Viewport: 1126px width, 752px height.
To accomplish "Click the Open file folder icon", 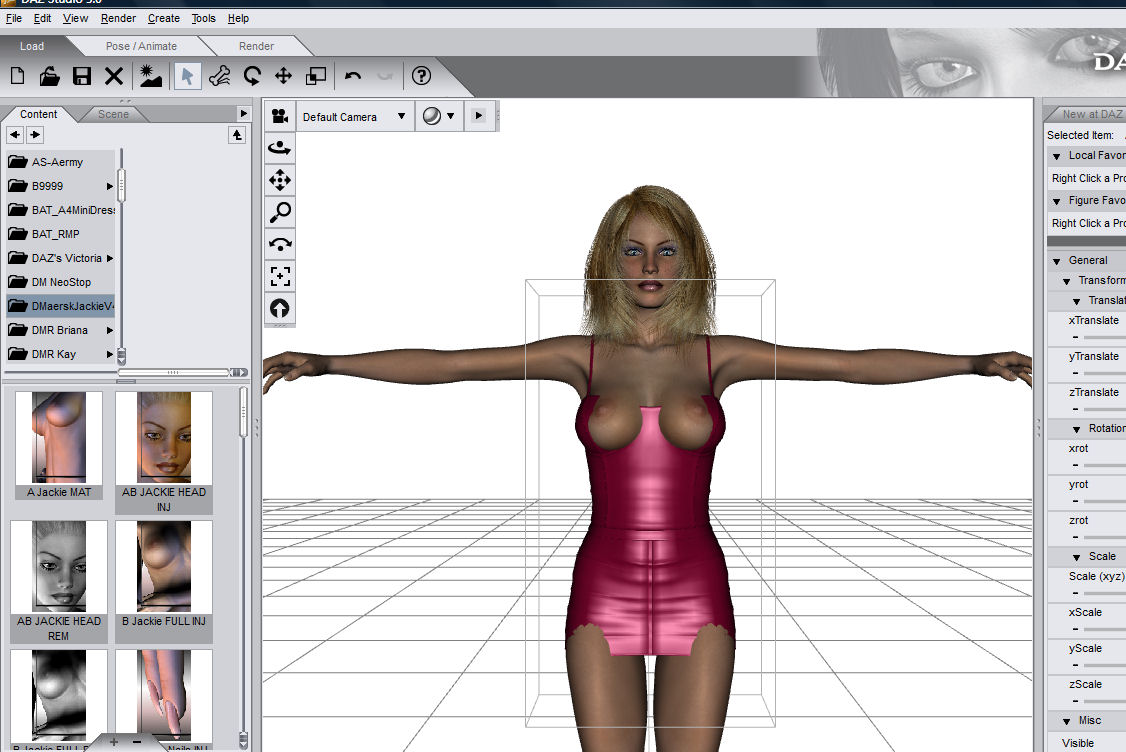I will tap(49, 76).
